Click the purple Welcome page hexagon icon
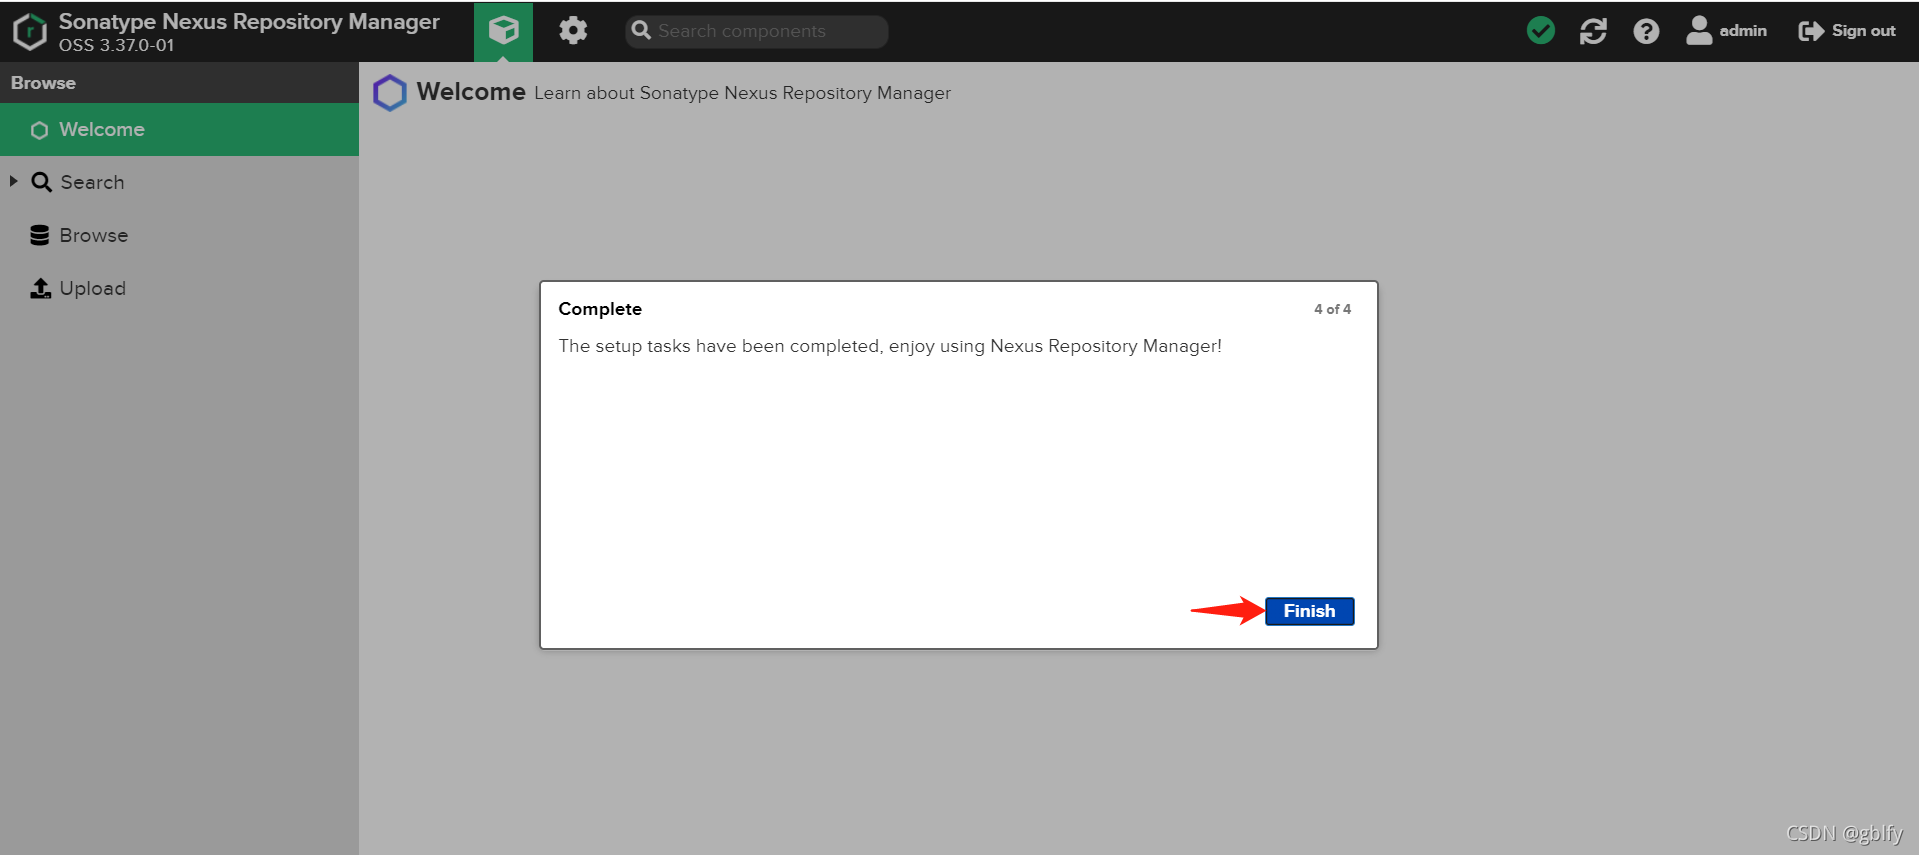 click(390, 93)
